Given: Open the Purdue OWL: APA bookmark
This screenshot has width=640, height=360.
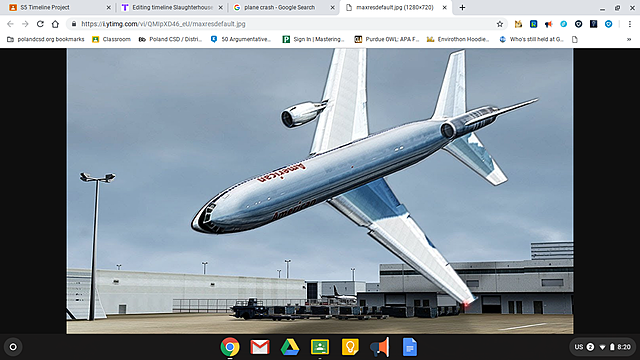Looking at the screenshot, I should tap(387, 39).
